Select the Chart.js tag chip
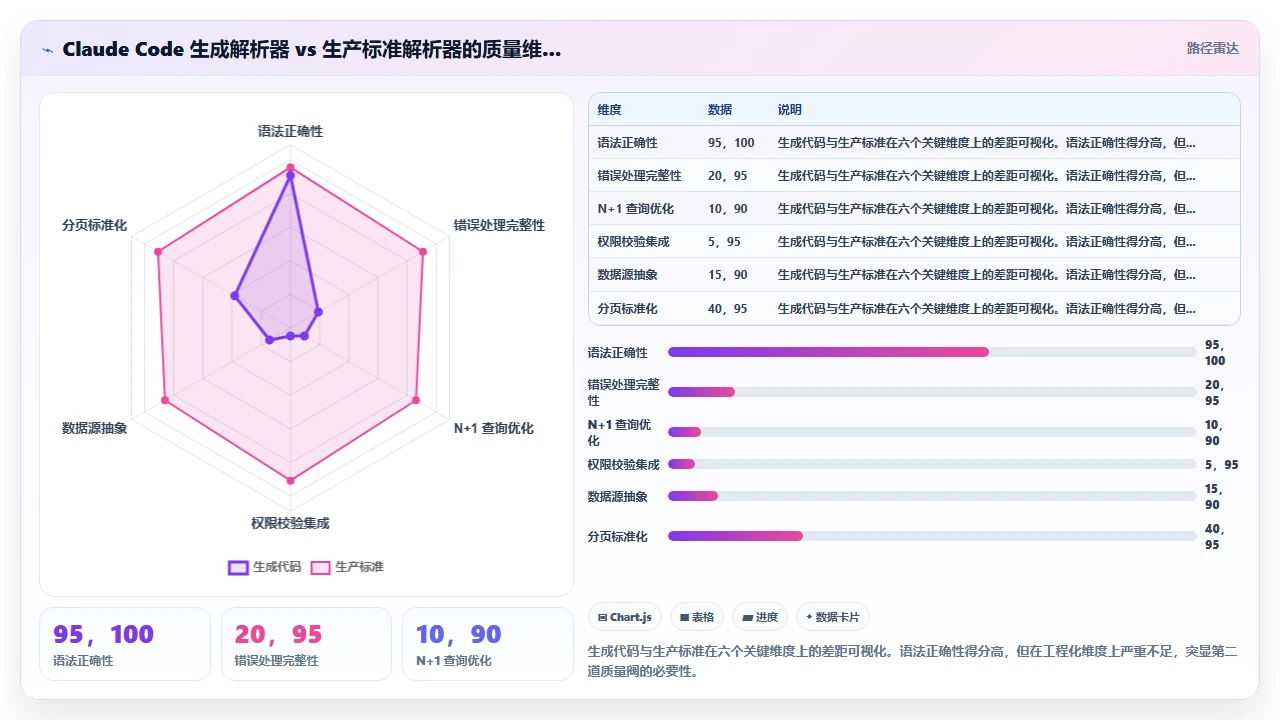1280x720 pixels. 625,617
